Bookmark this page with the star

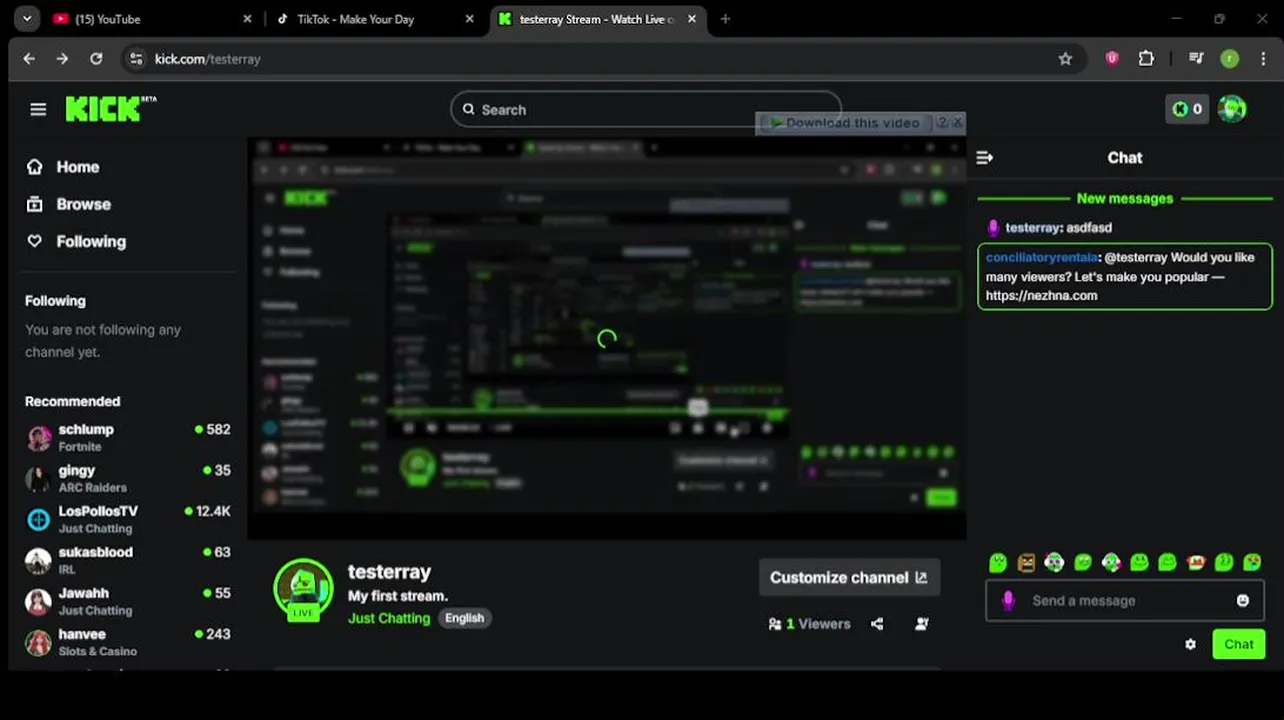click(x=1065, y=59)
